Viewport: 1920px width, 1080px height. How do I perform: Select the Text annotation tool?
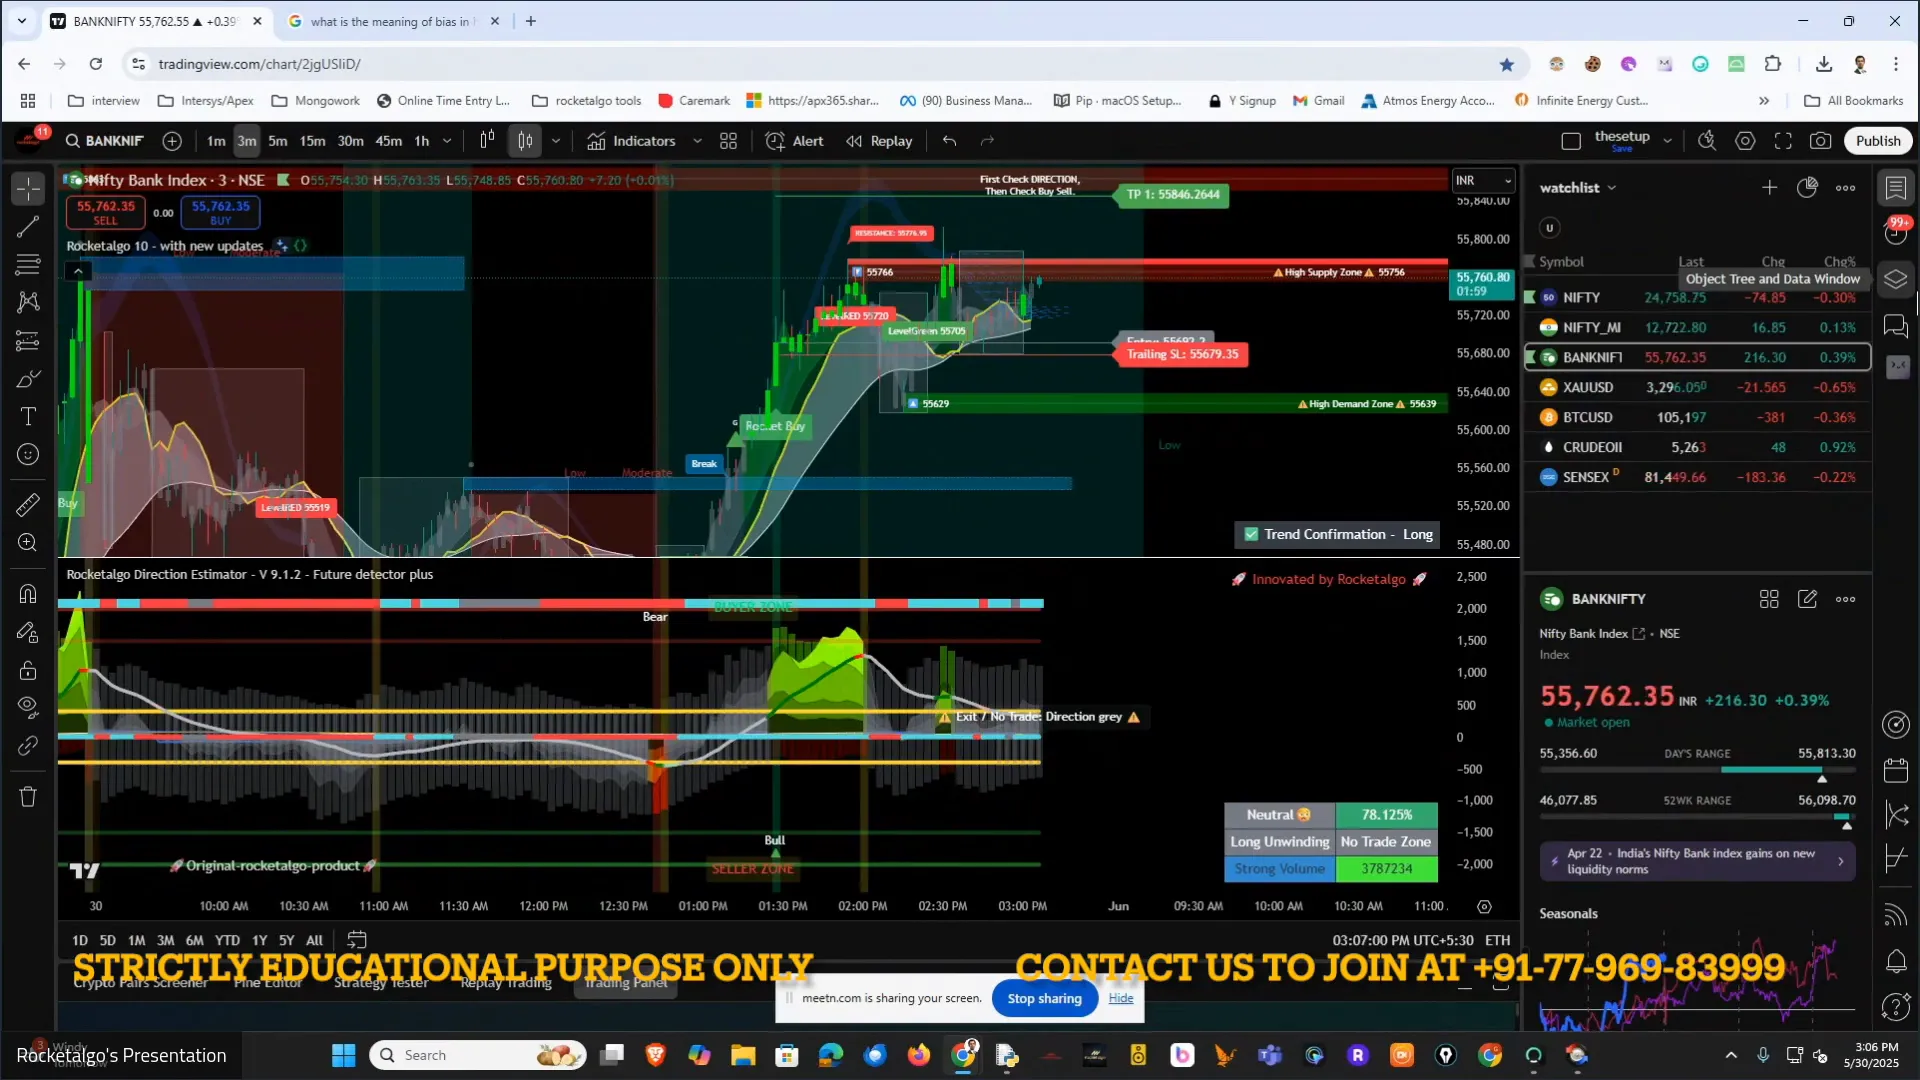[x=28, y=417]
